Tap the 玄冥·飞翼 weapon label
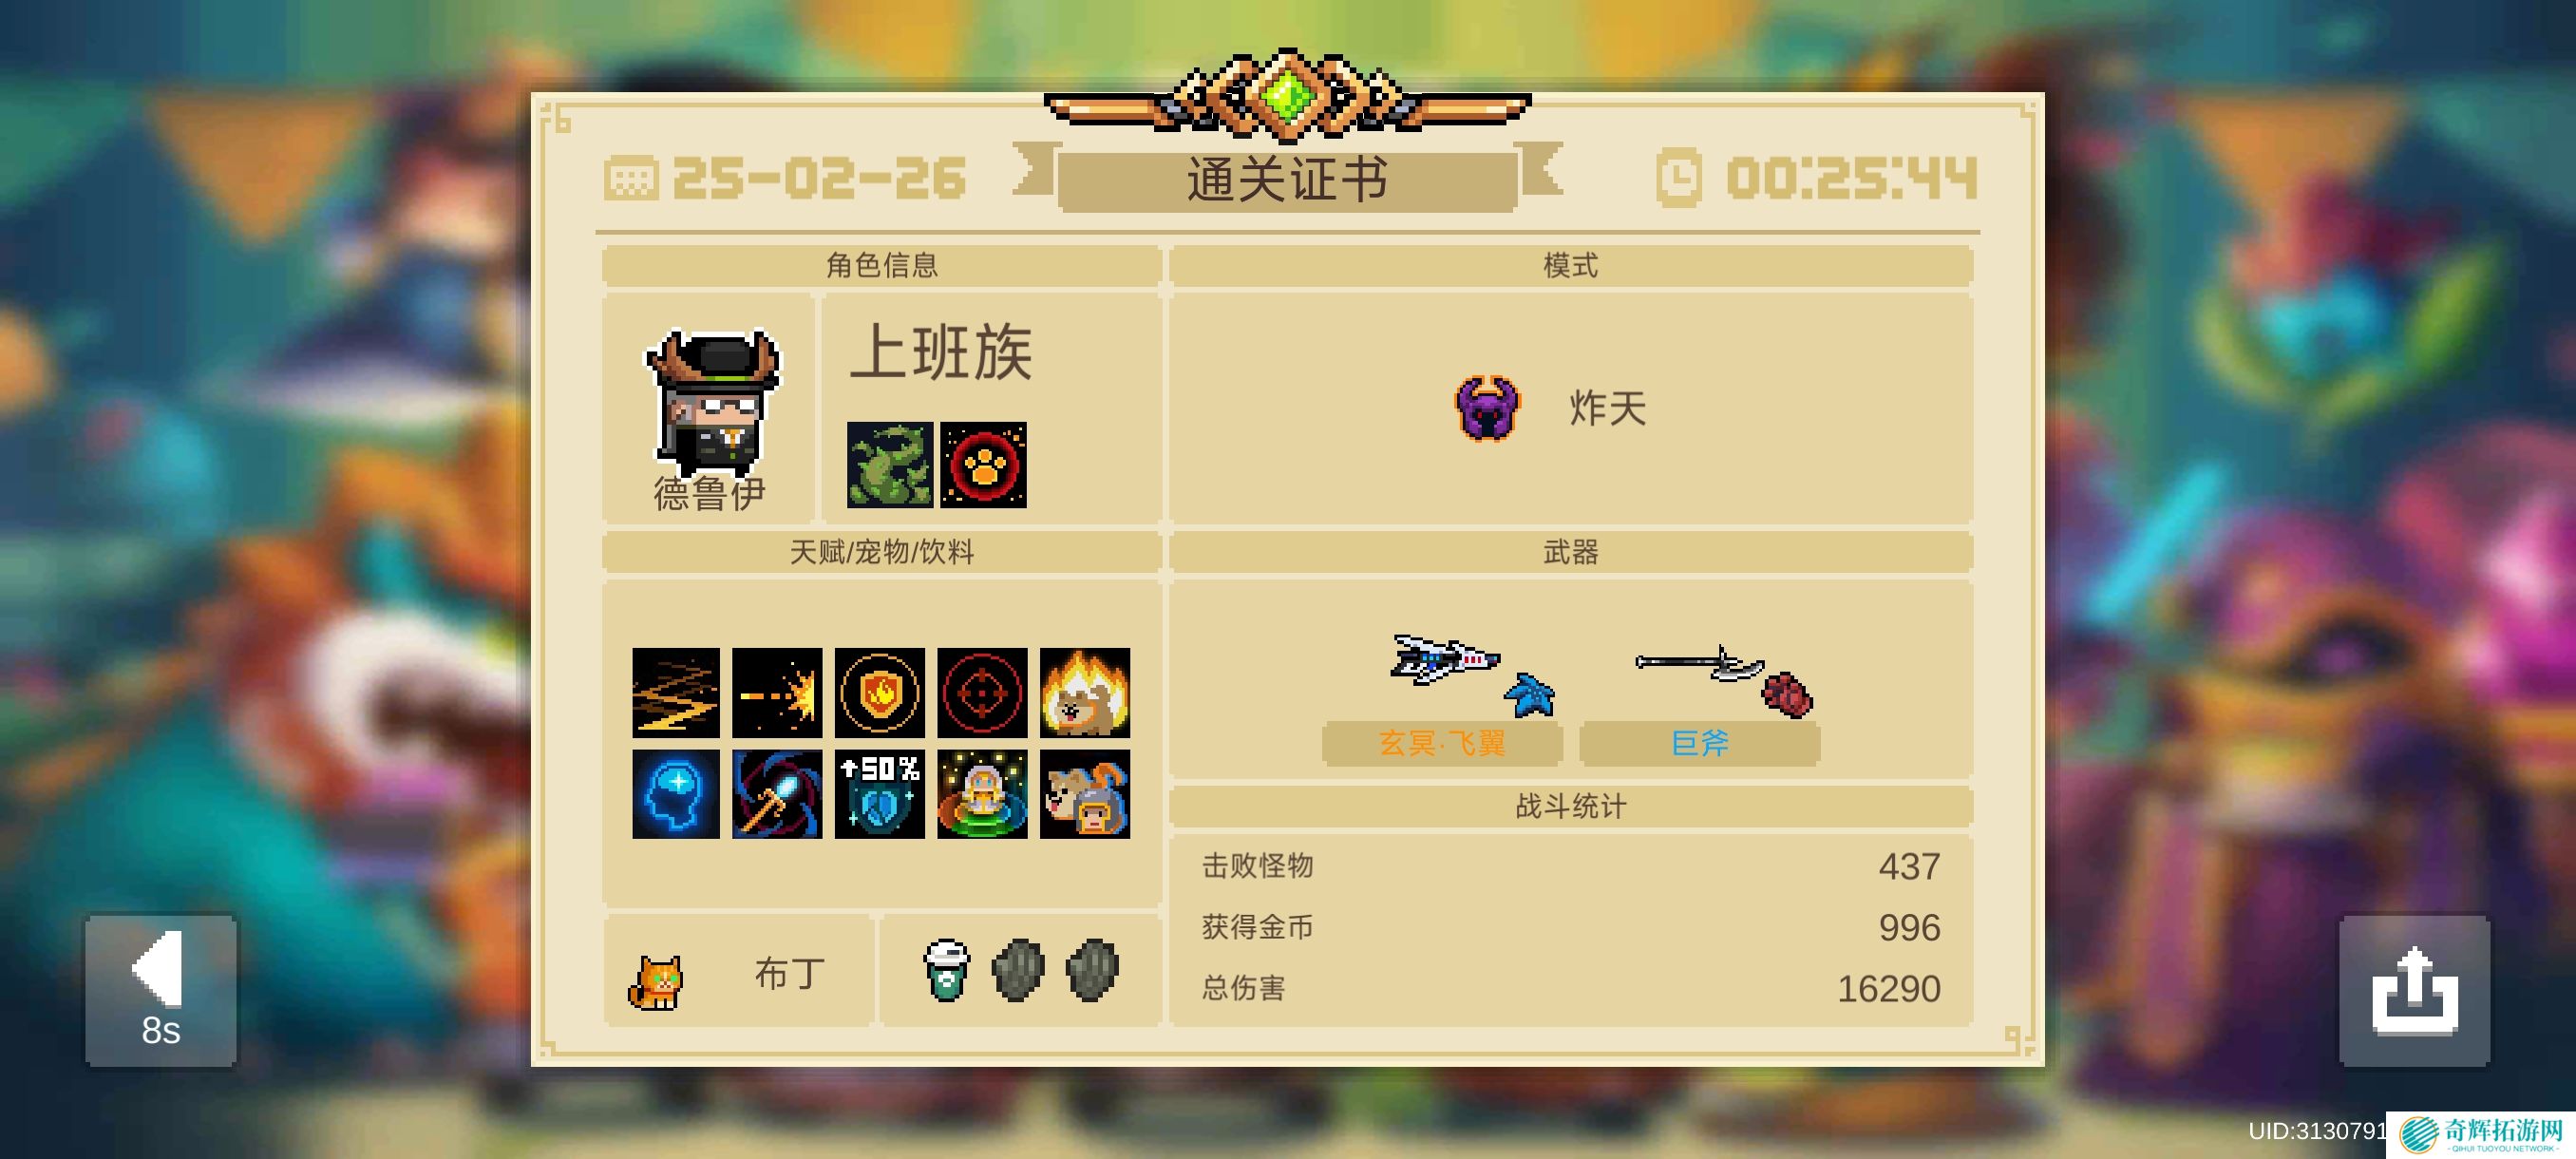Screen dimensions: 2576x1159 pyautogui.click(x=1442, y=743)
